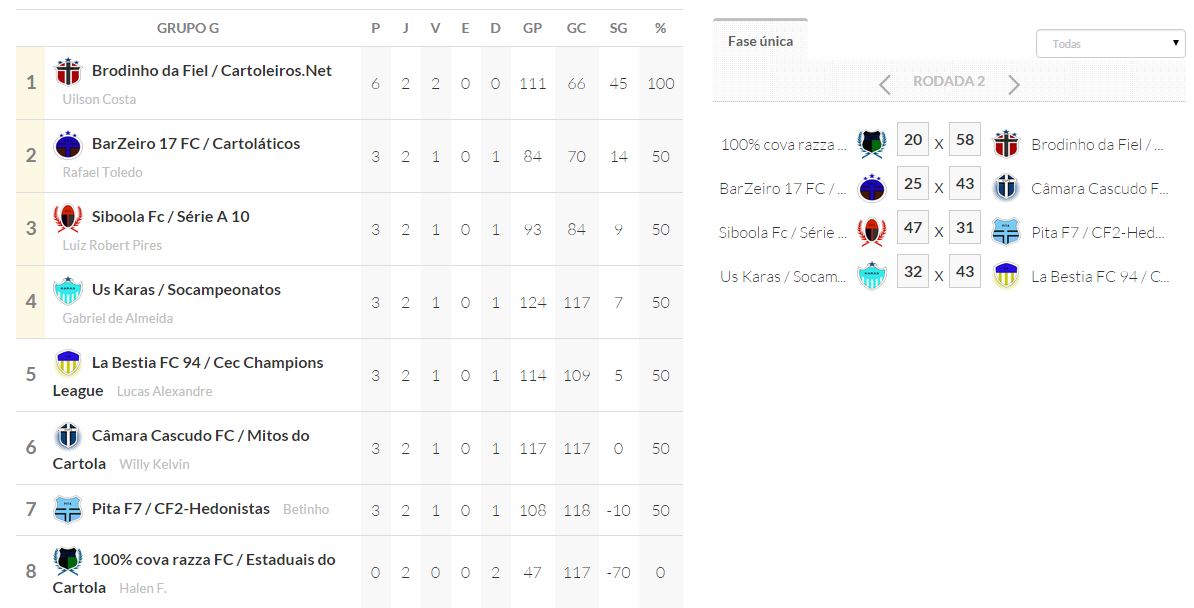Screen dimensions: 1194x608
Task: Click Us Karas crest in standings table
Action: click(x=67, y=291)
